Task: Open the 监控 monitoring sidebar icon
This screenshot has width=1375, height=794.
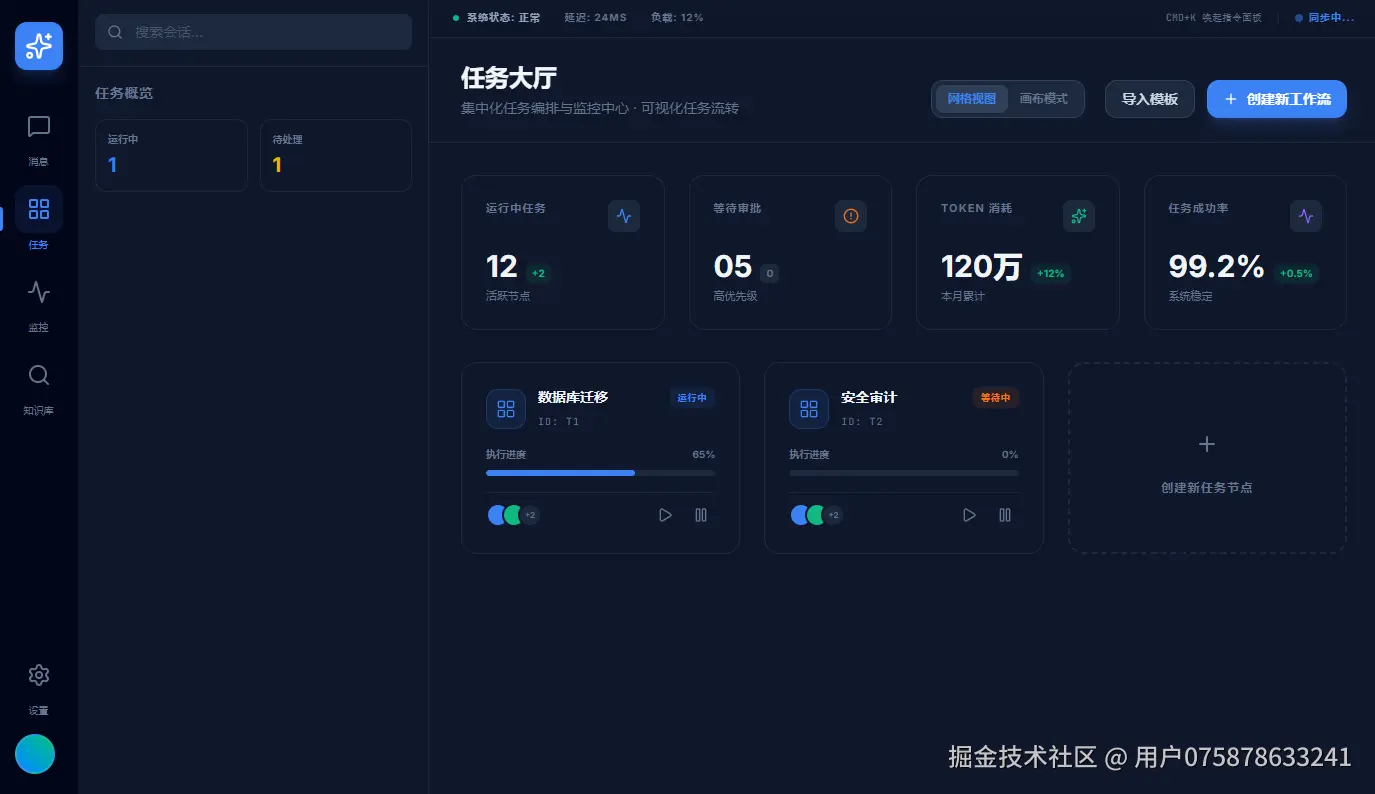Action: (x=39, y=292)
